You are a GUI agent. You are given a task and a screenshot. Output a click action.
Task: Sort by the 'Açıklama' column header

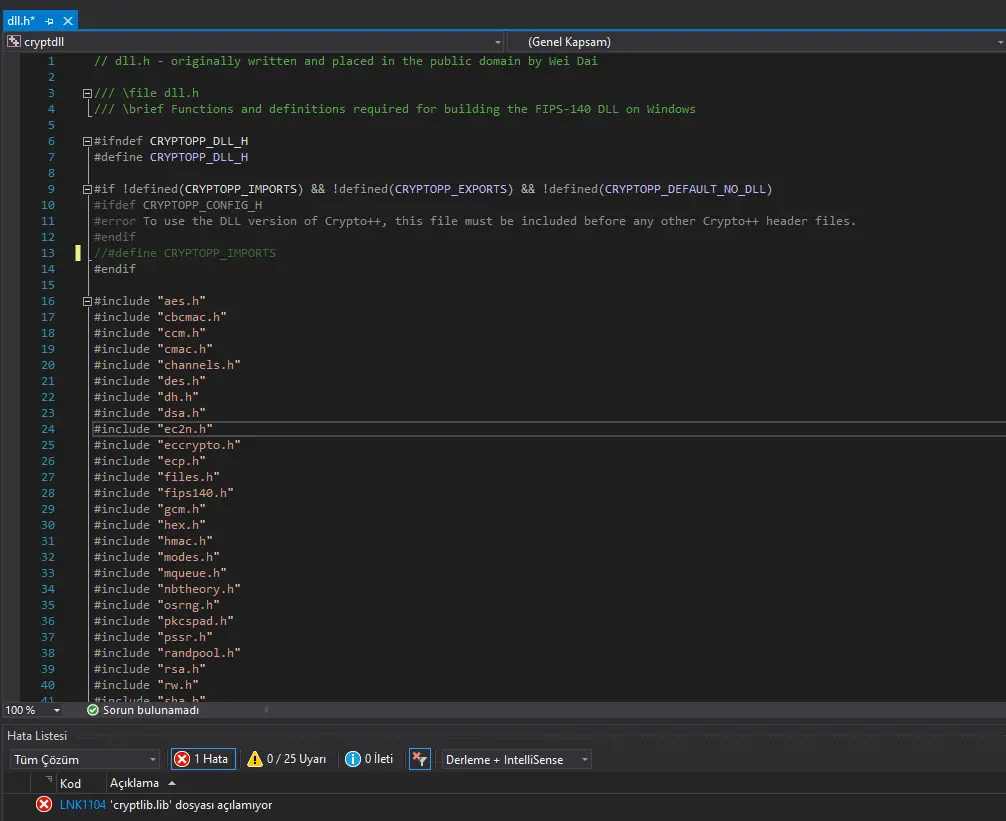coord(134,783)
